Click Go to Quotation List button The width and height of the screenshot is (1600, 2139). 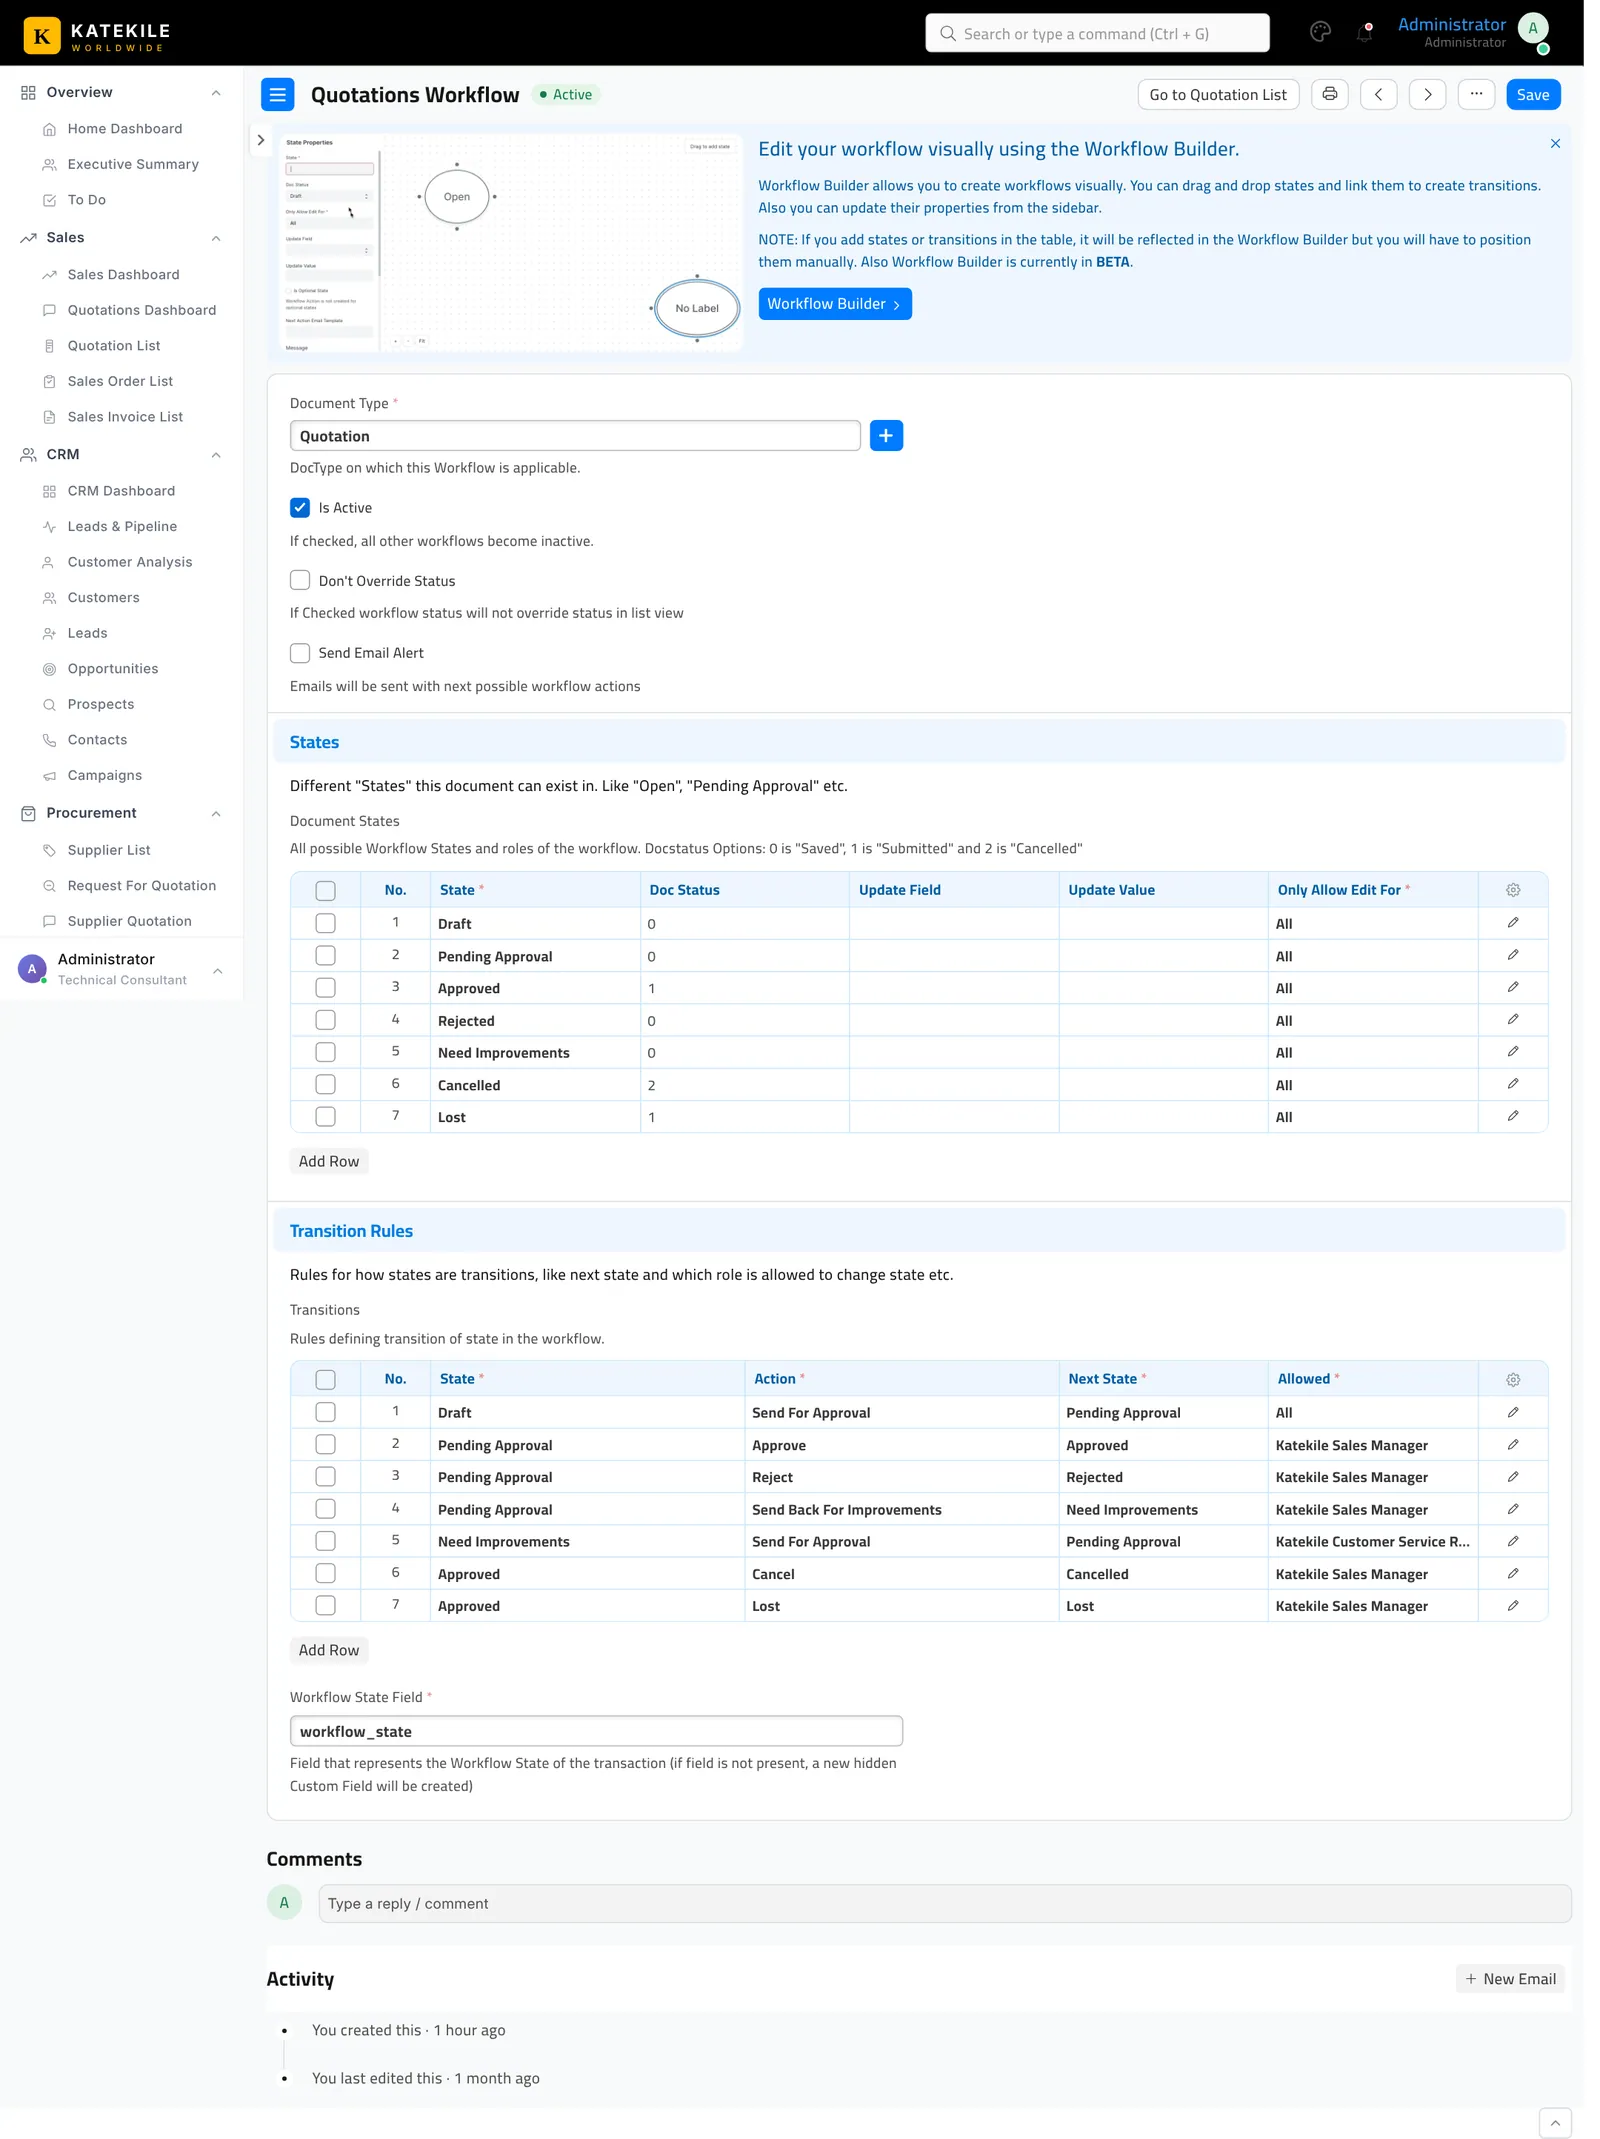(x=1218, y=94)
